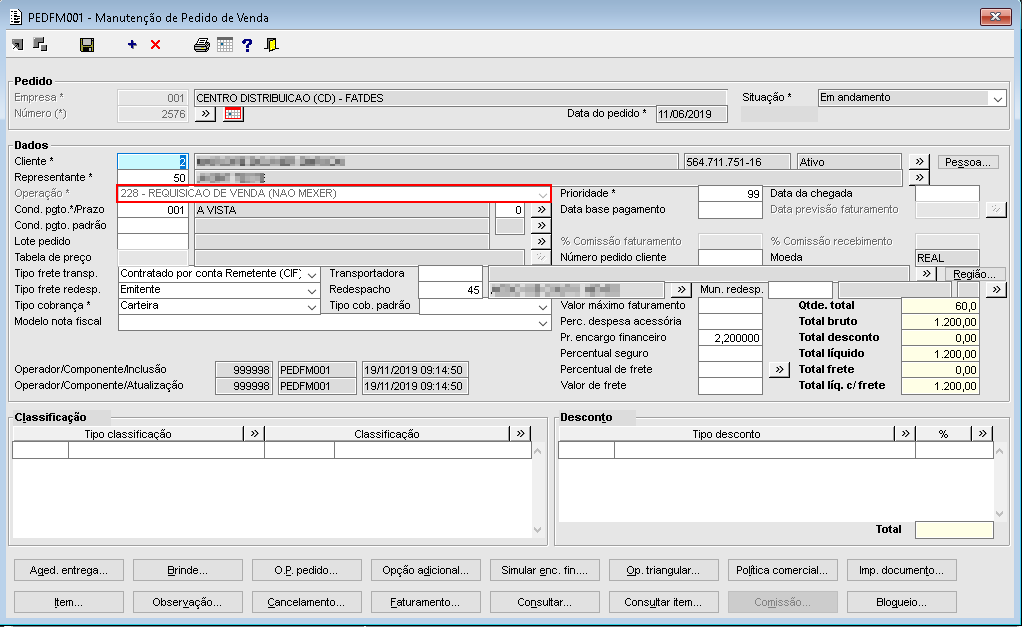Click the overlapping squares toolbar icon
1022x627 pixels.
click(40, 44)
